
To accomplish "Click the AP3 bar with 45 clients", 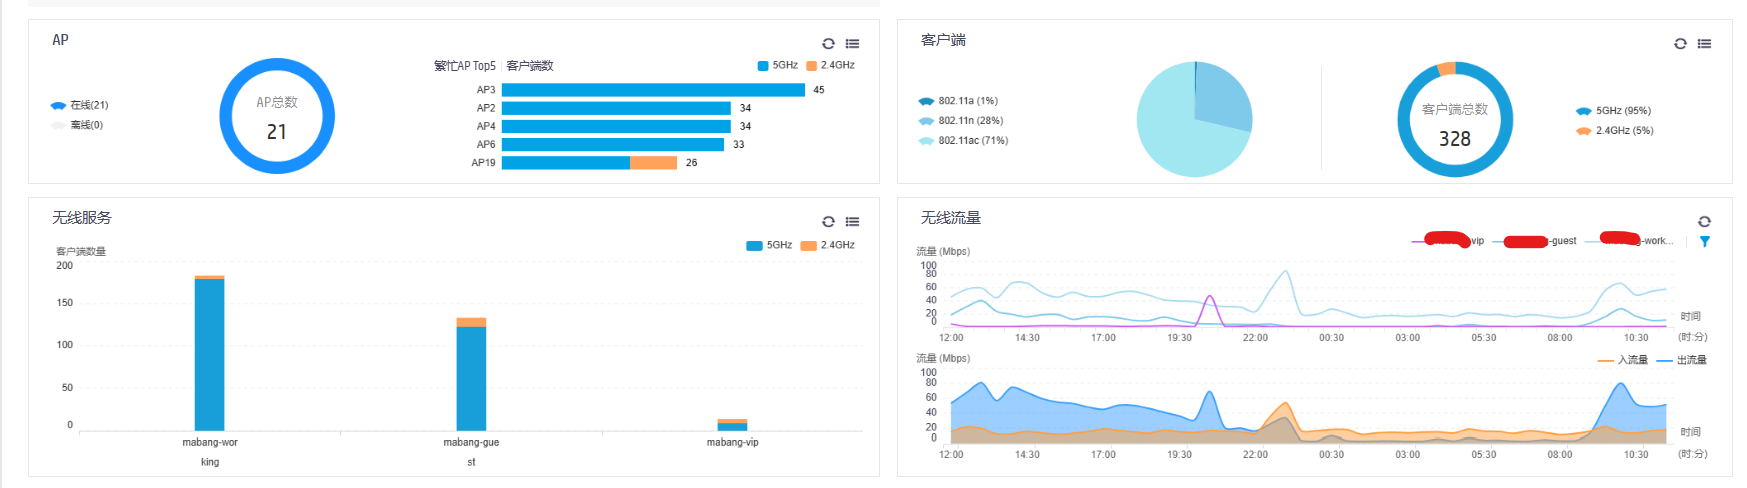I will click(x=653, y=90).
